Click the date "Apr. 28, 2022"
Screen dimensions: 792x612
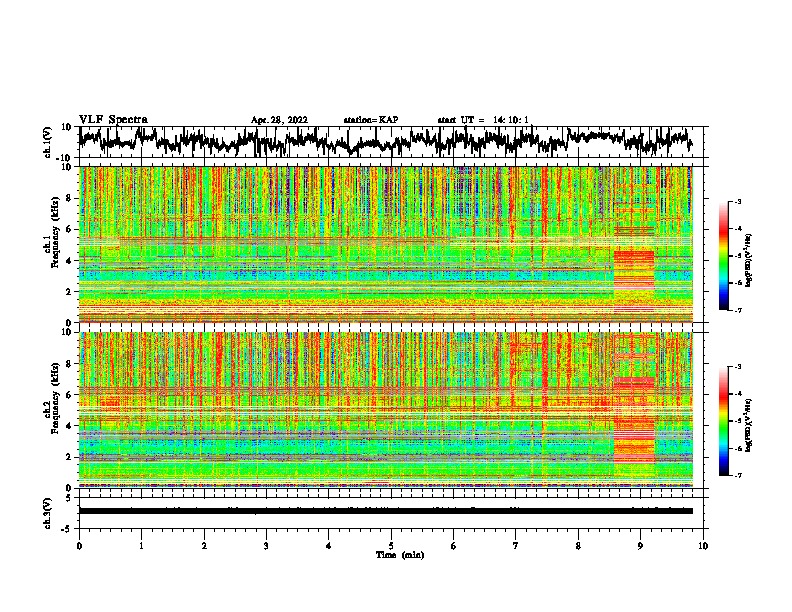(x=279, y=120)
